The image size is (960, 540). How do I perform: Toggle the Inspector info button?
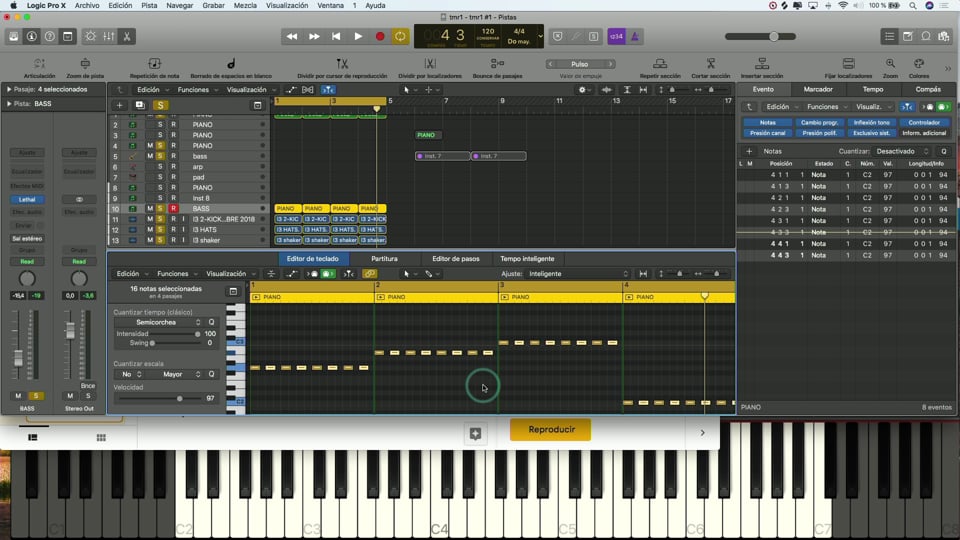tap(31, 36)
